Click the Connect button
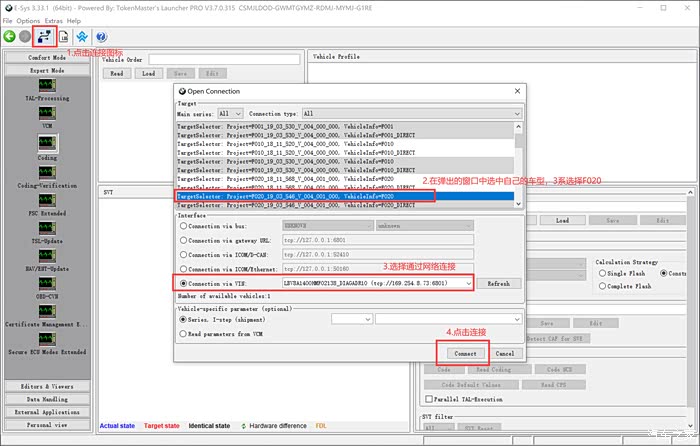The width and height of the screenshot is (700, 446). tap(464, 353)
